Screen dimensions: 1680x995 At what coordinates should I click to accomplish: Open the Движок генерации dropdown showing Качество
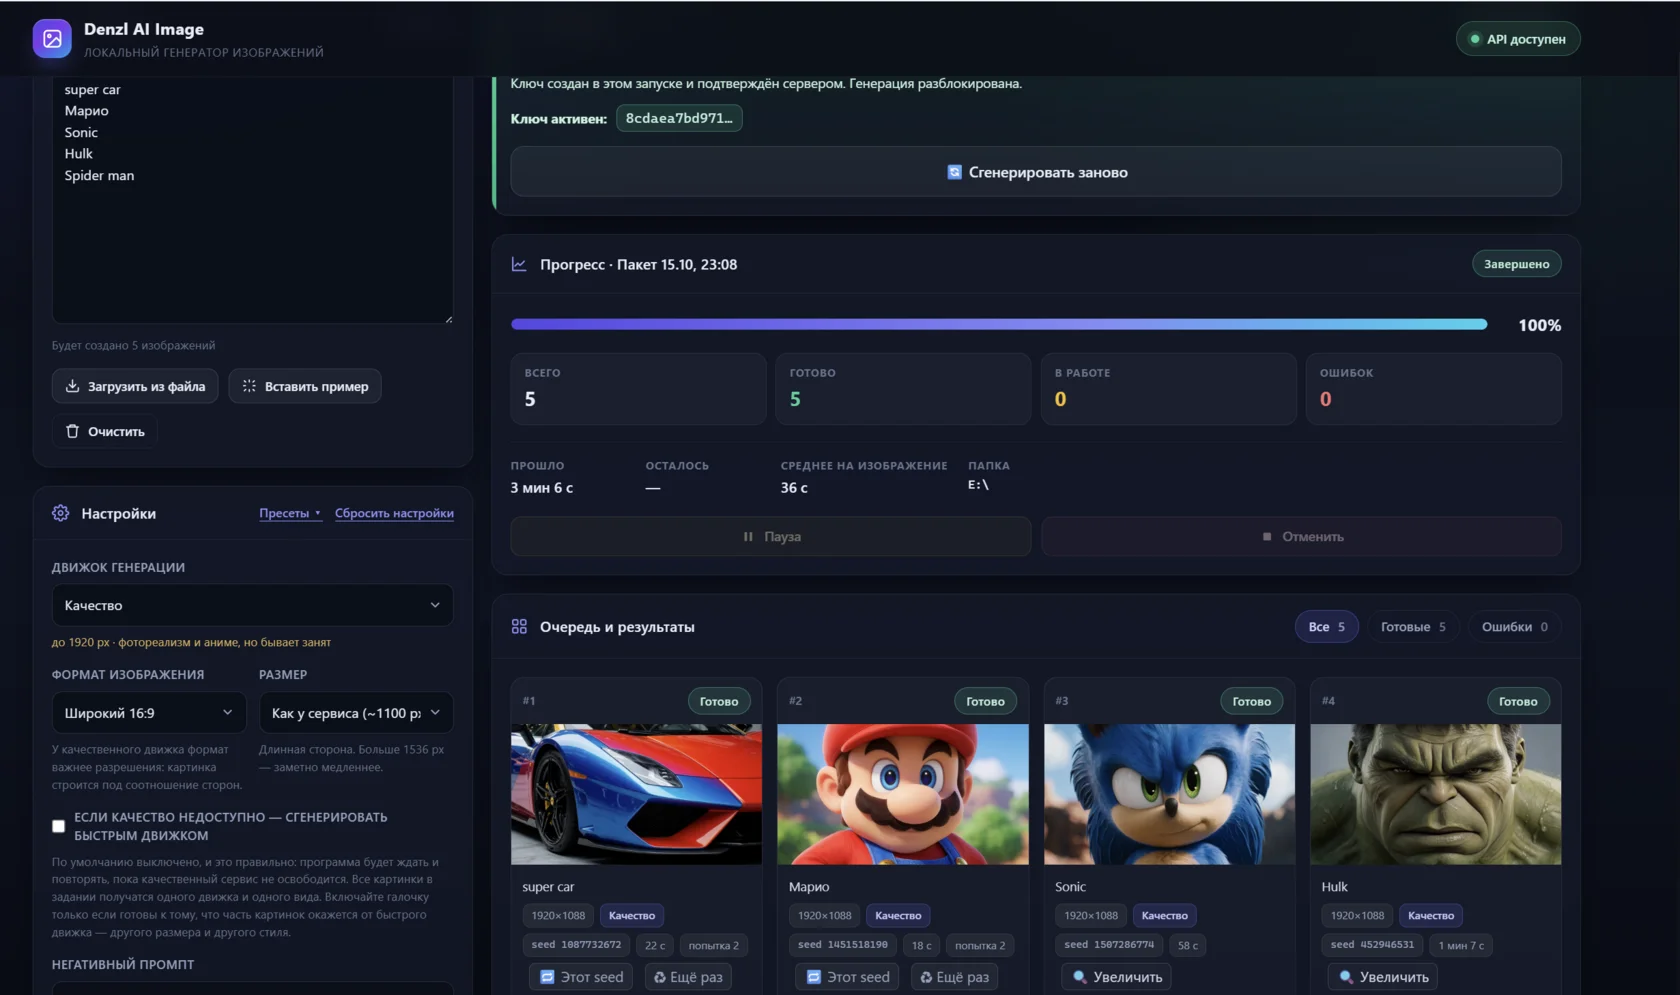coord(252,605)
